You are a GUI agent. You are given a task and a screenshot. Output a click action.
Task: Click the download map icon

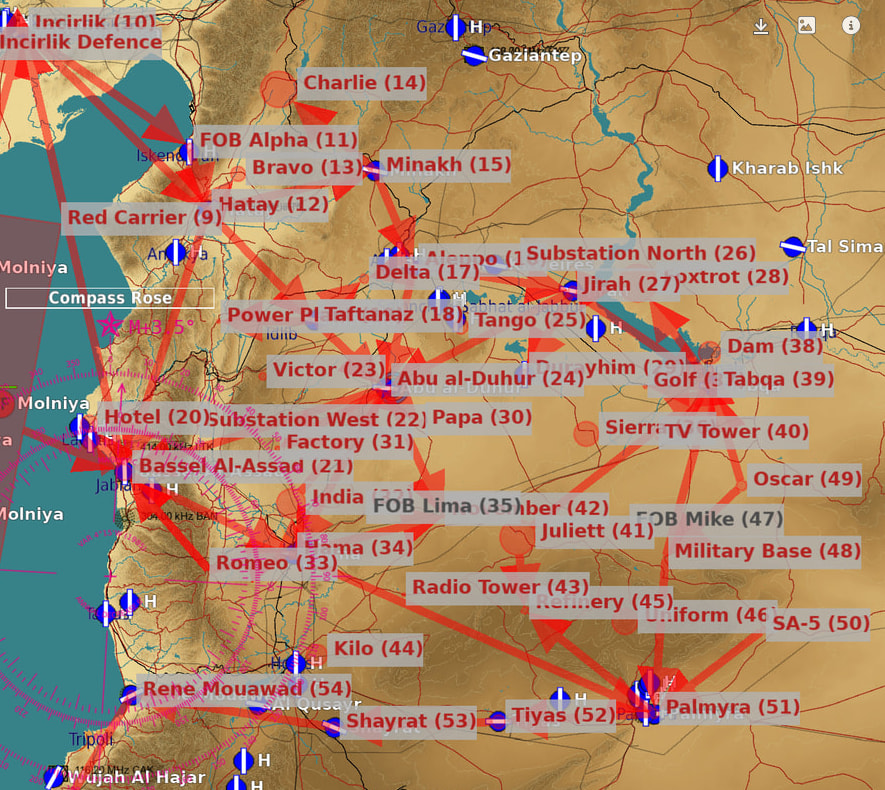coord(761,26)
